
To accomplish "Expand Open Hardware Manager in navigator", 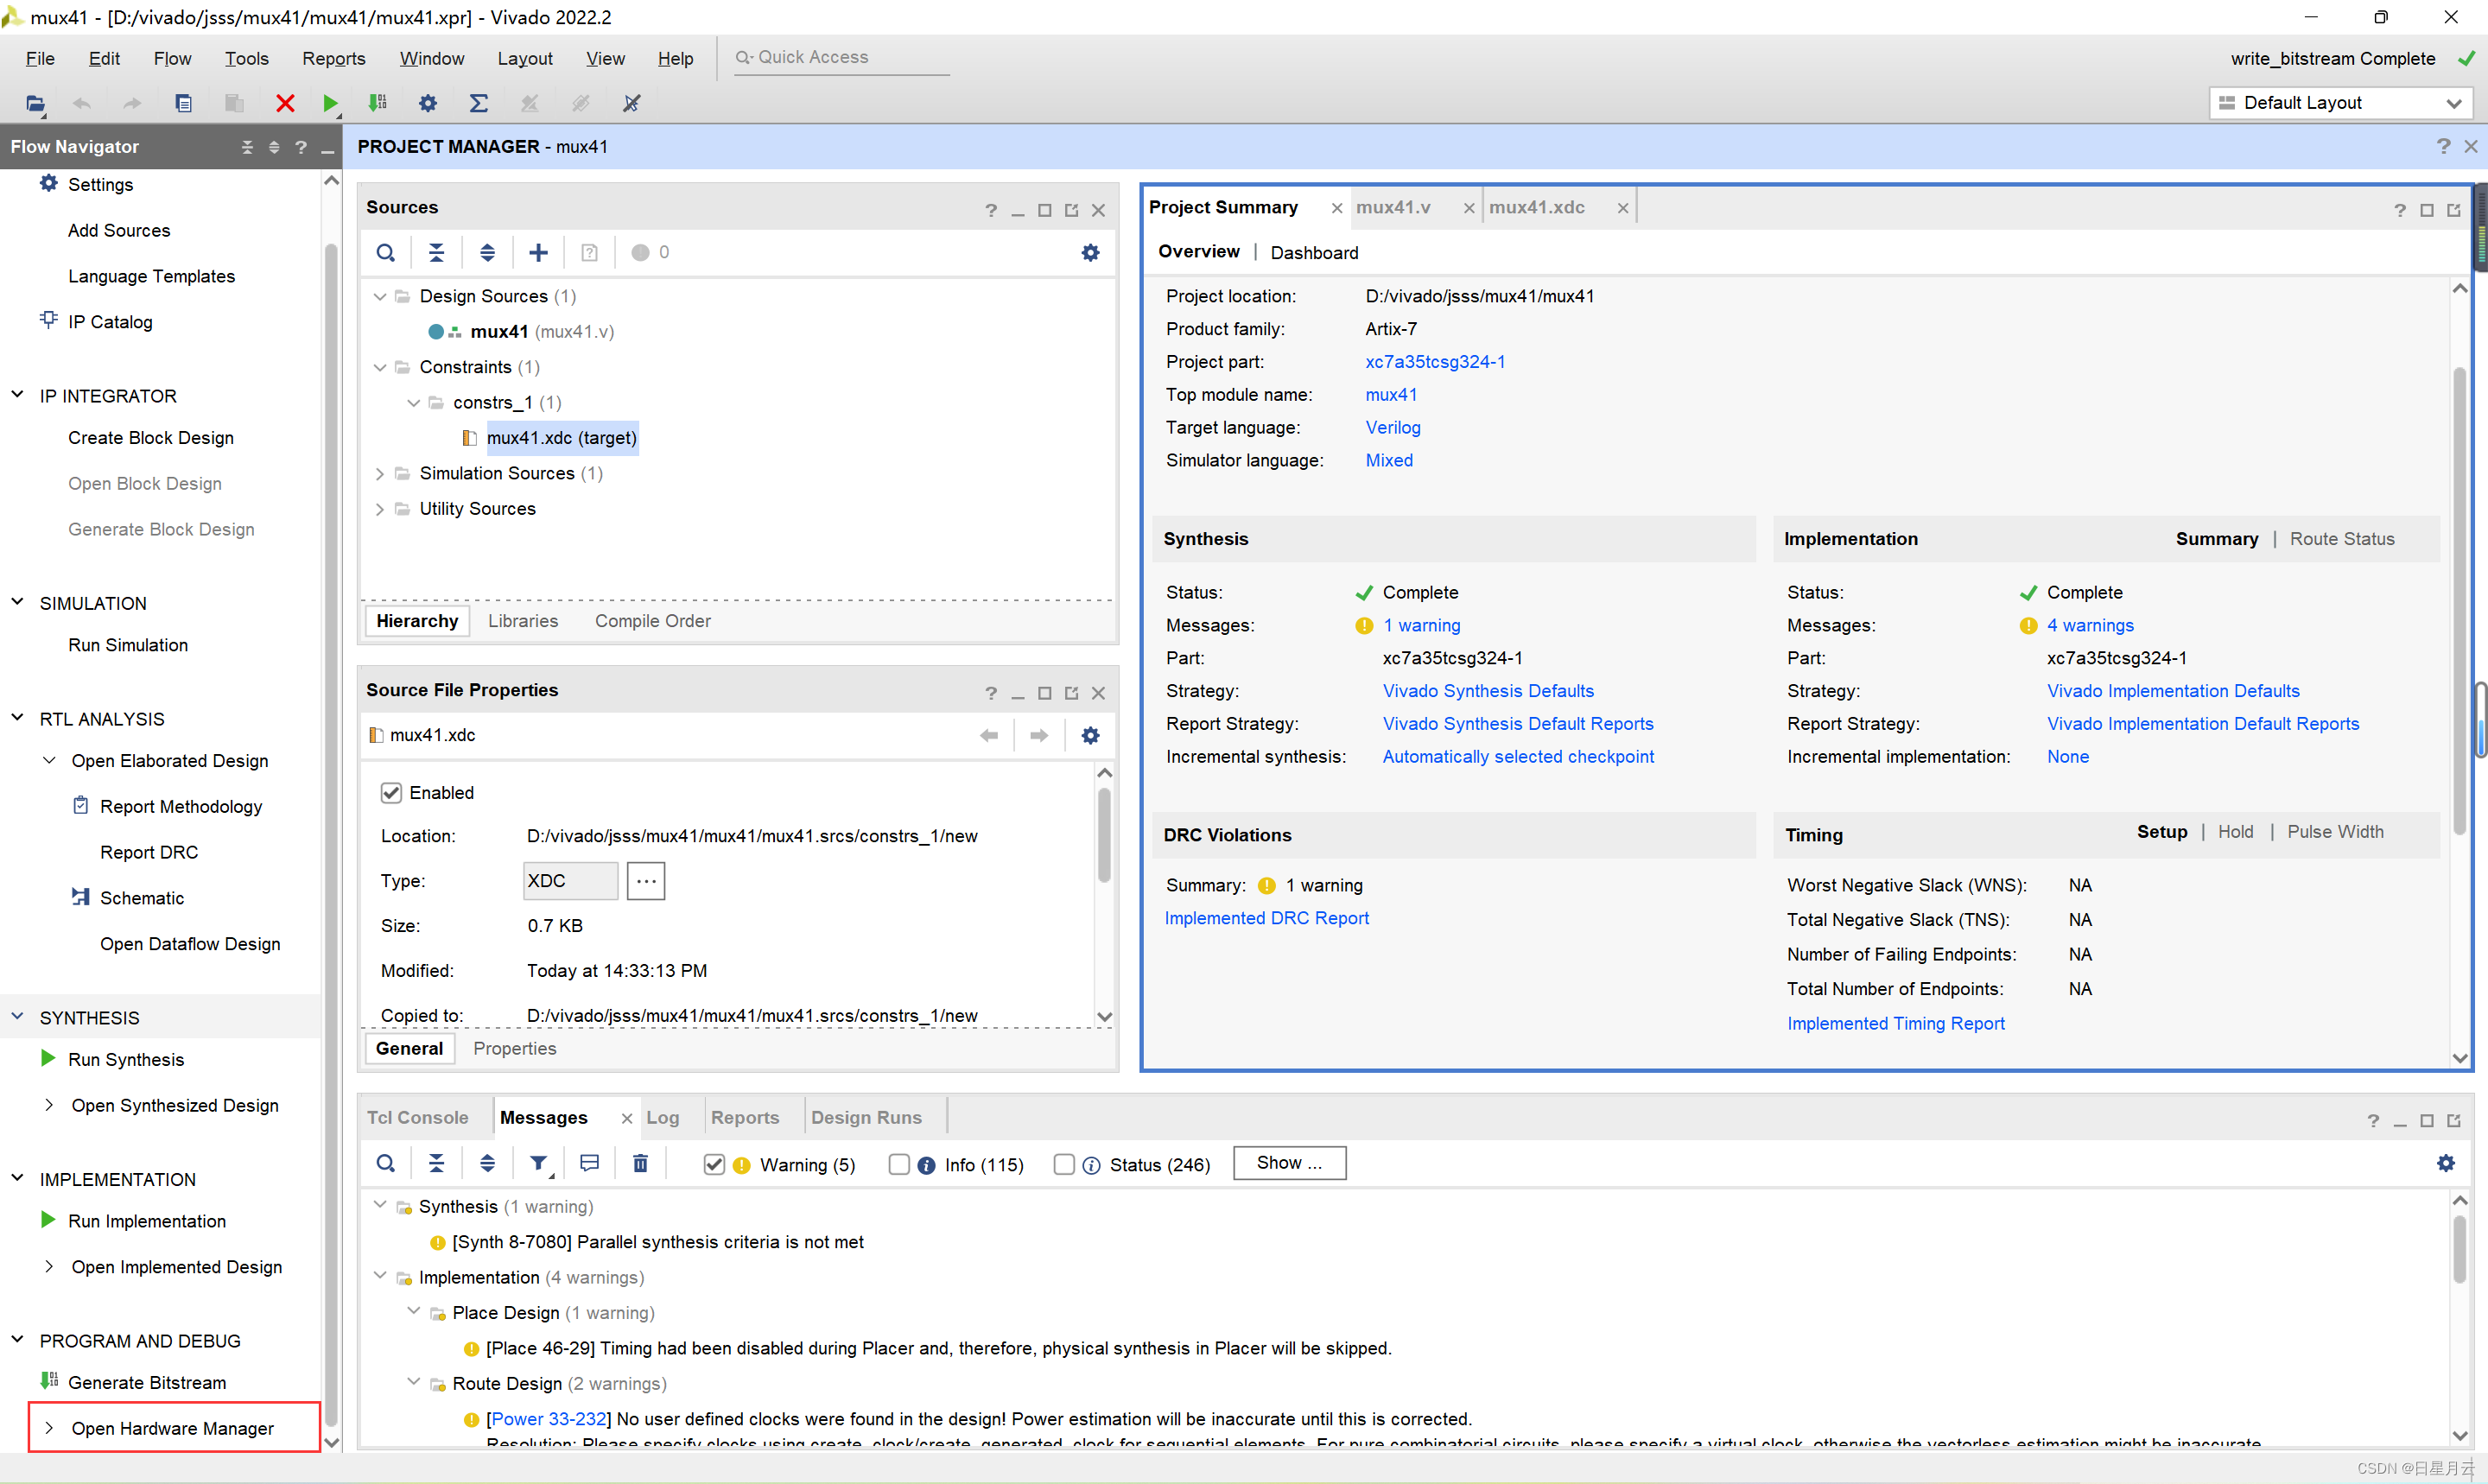I will tap(49, 1428).
